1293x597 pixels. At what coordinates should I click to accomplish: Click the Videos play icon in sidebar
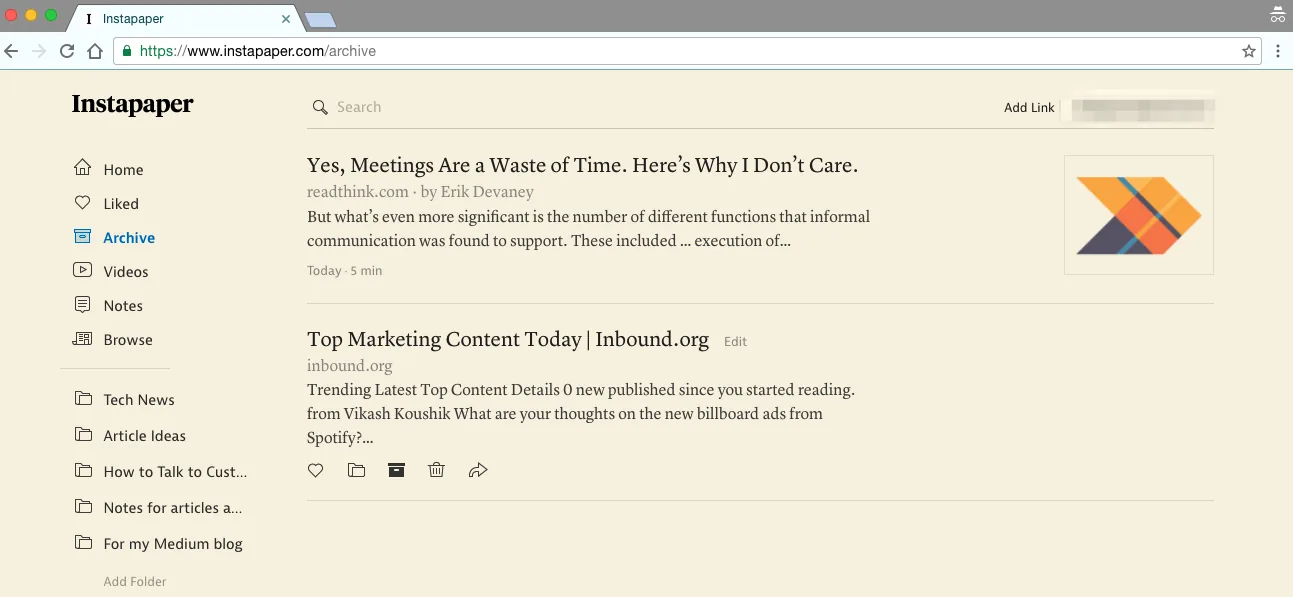[x=83, y=270]
